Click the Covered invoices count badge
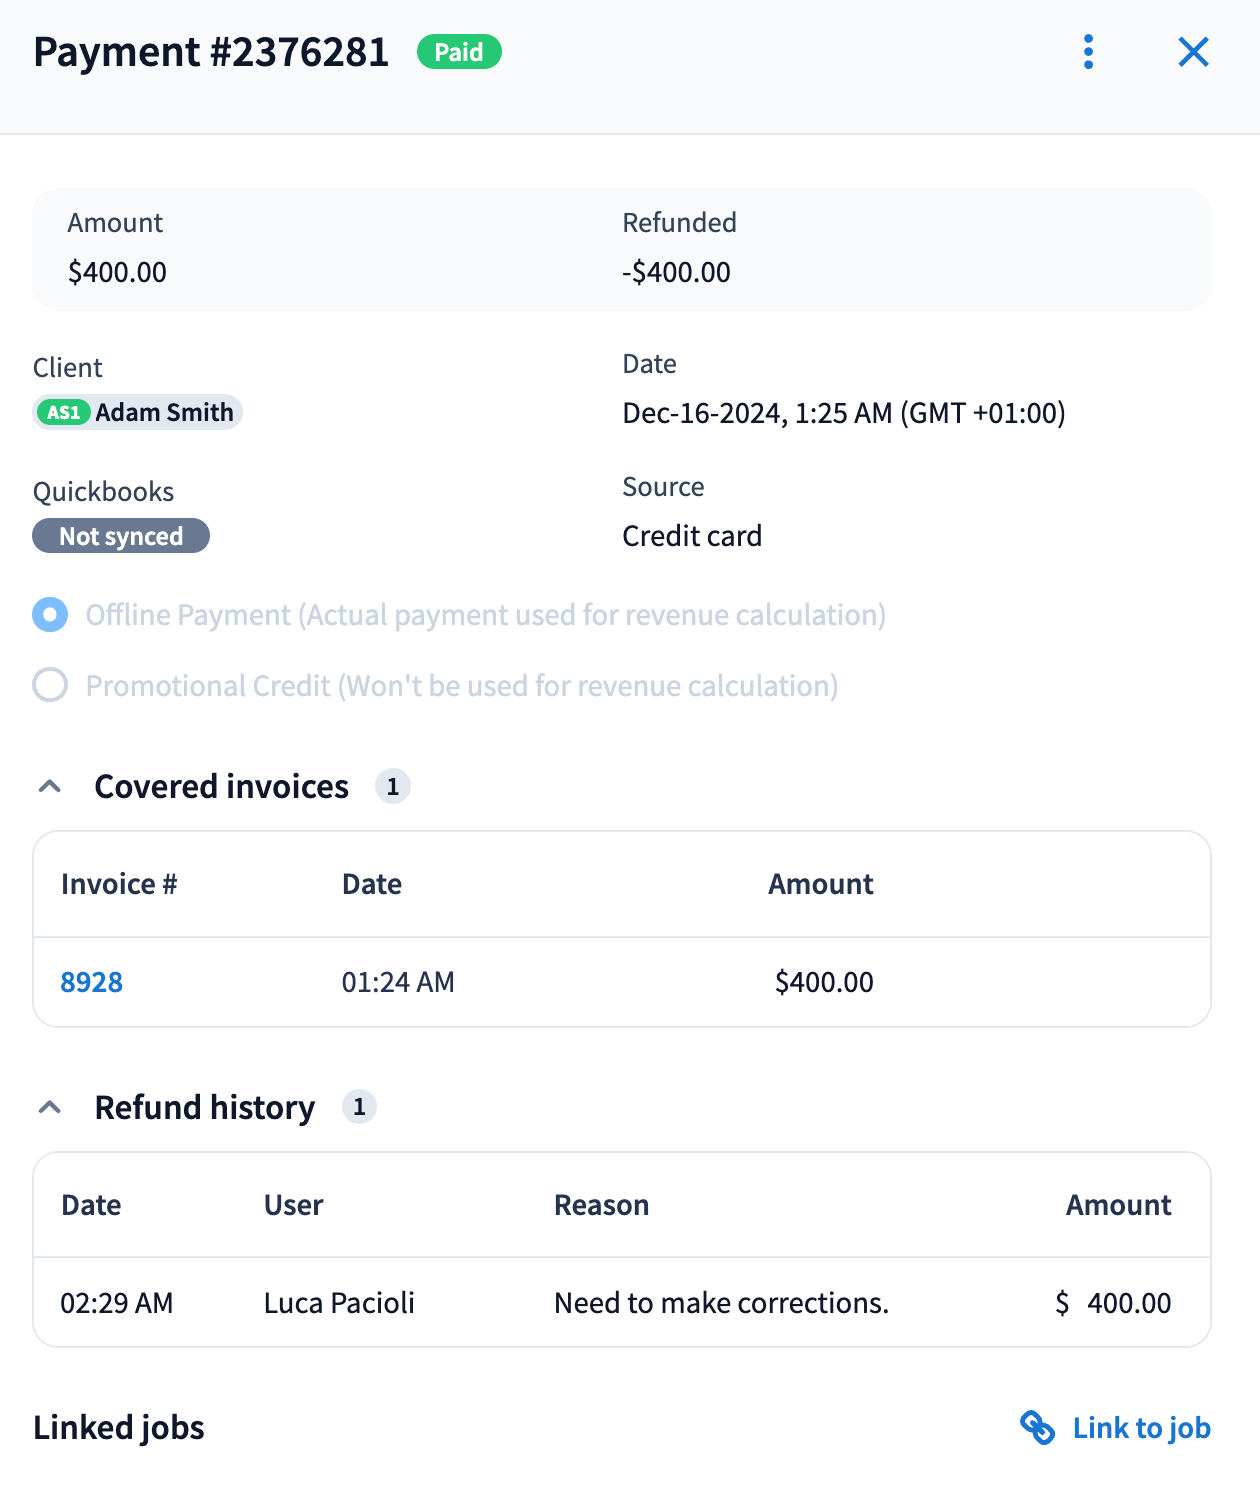1260x1506 pixels. [x=392, y=787]
